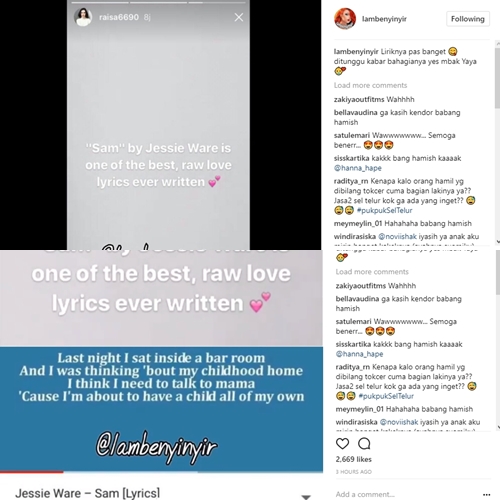Open hashtag #pukpukSelTelur in upper comments

click(x=384, y=210)
